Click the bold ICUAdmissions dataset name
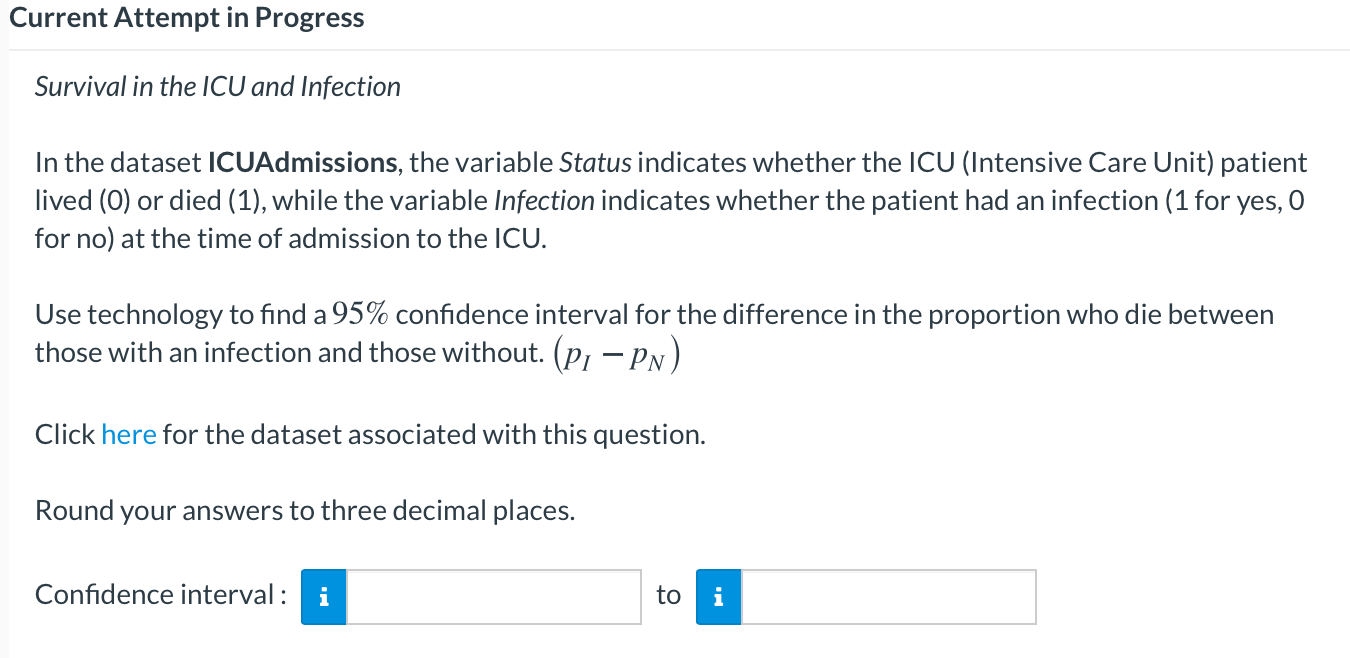 point(303,162)
